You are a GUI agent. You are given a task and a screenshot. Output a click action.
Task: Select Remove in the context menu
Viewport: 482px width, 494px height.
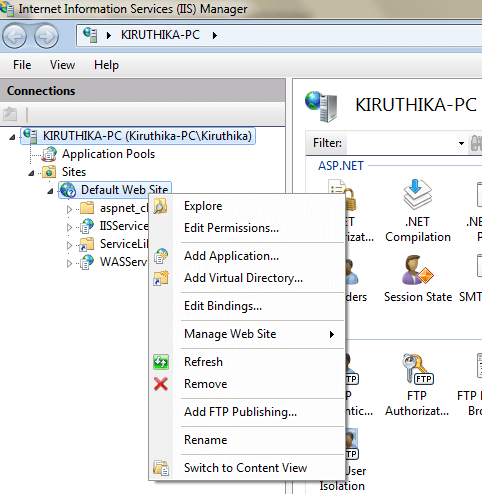pos(247,384)
